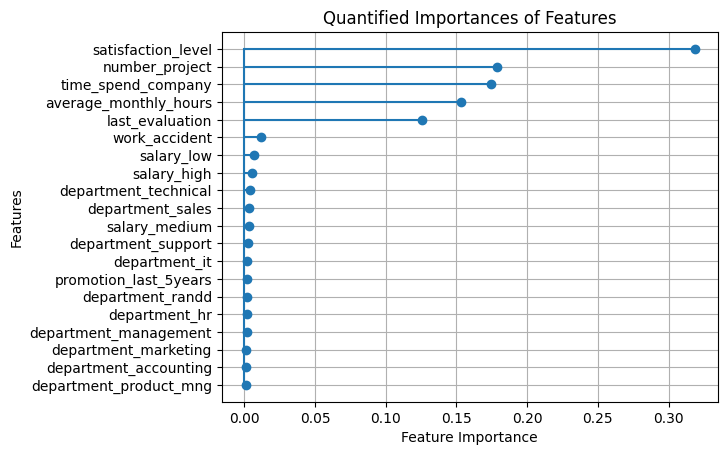Click the satisfaction_level data point marker
The image size is (727, 455).
[695, 49]
